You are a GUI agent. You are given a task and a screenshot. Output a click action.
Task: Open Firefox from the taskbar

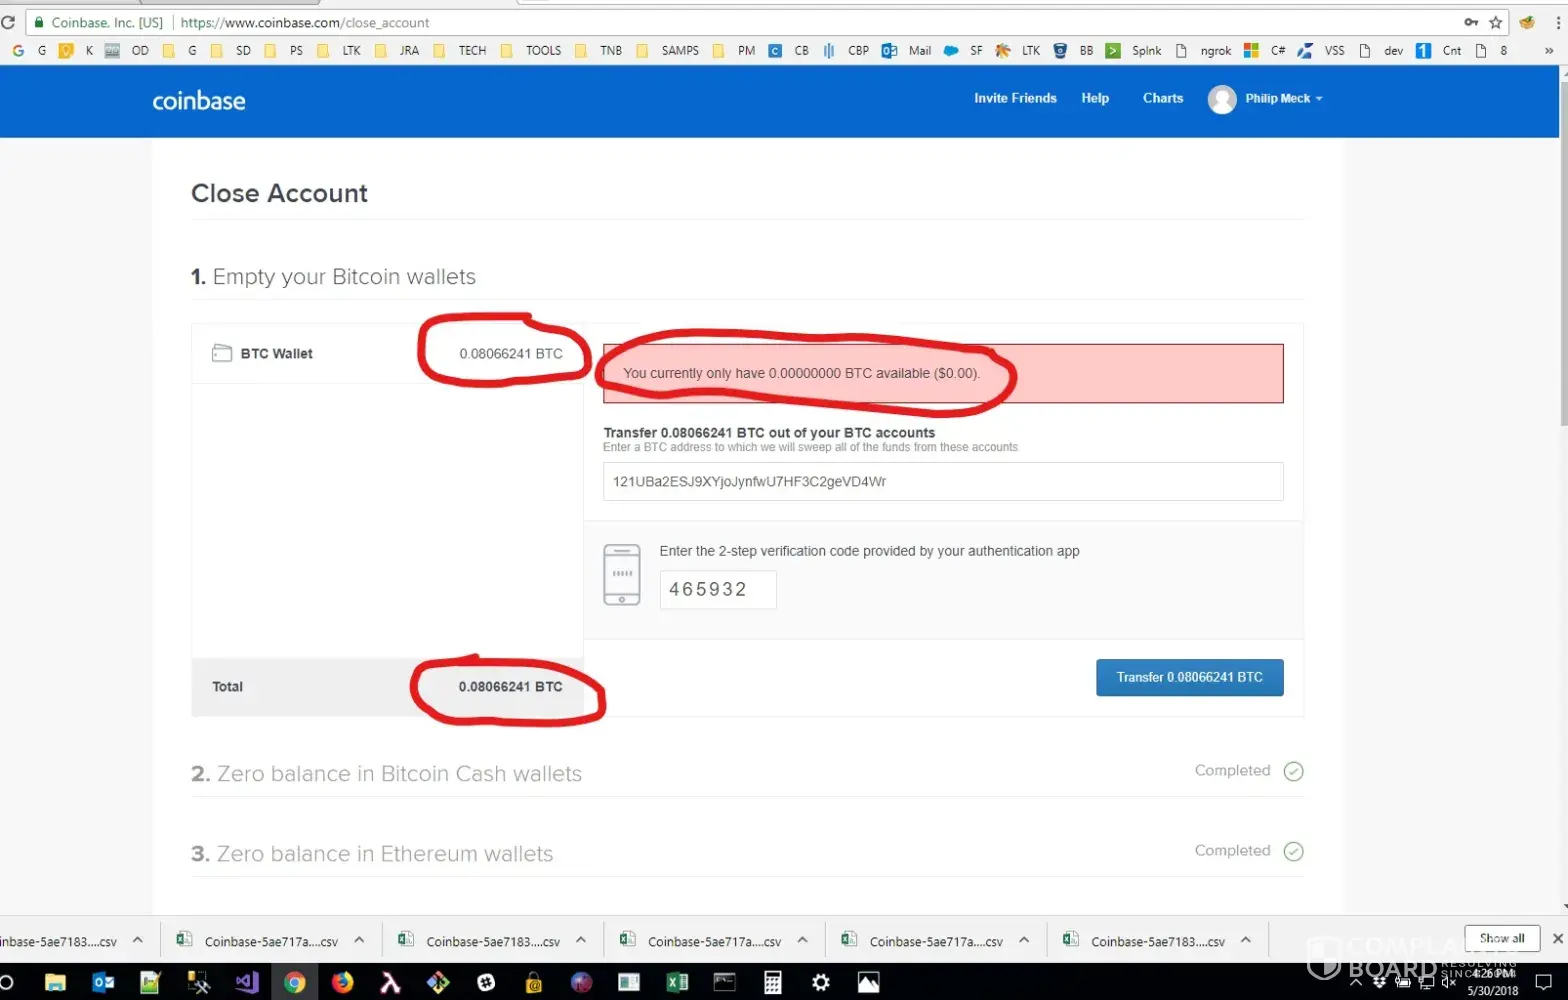[x=342, y=982]
